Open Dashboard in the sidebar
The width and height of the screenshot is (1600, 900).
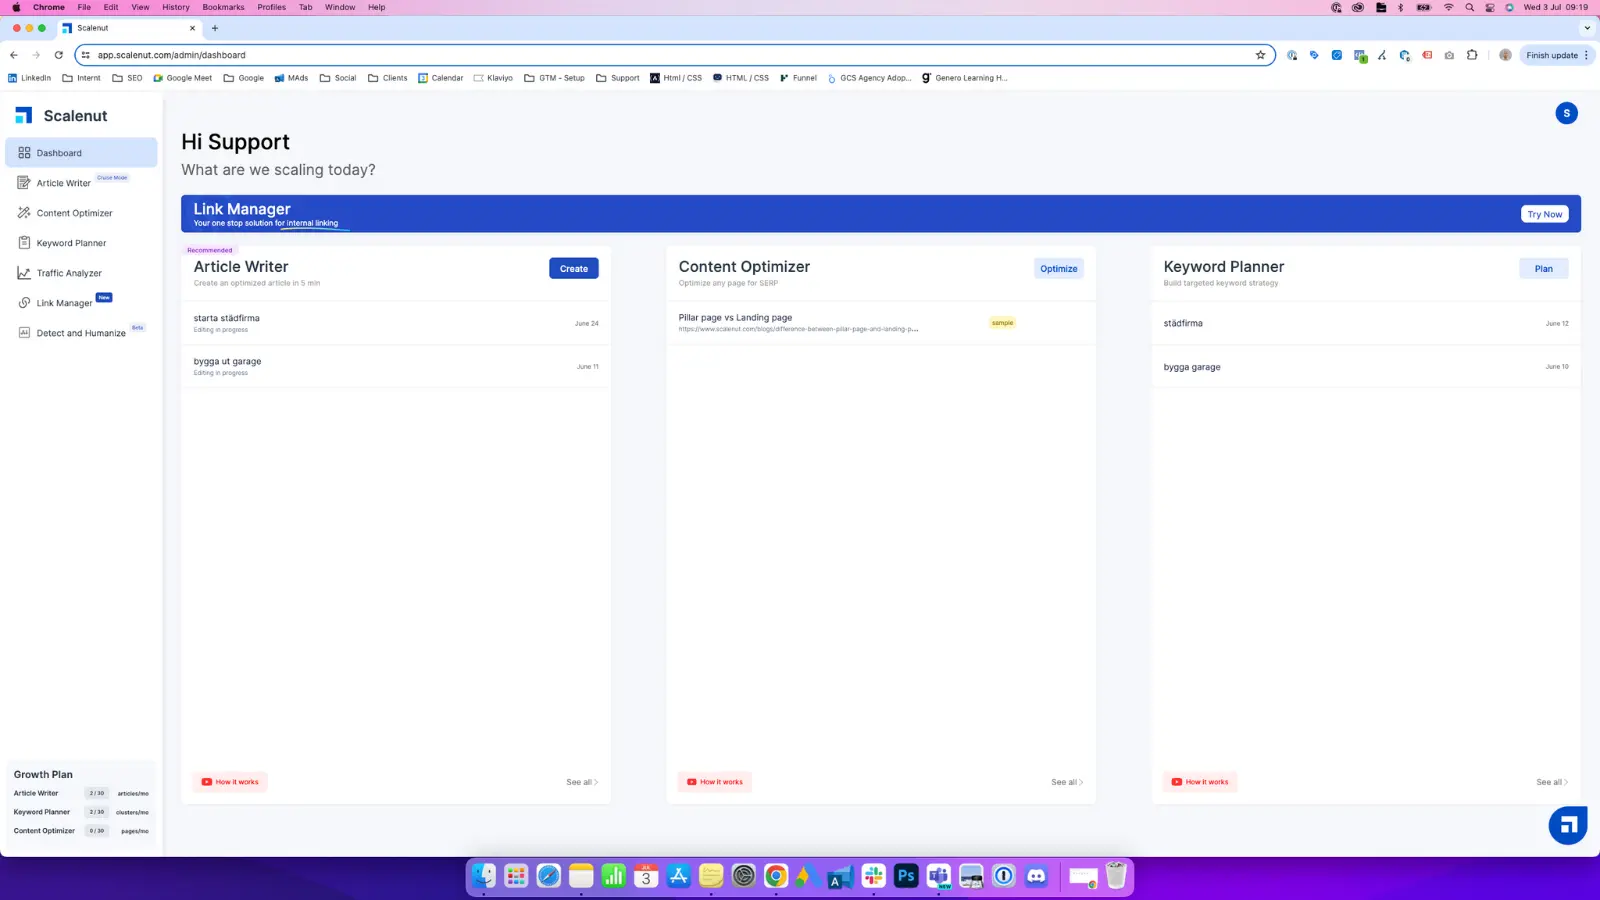tap(81, 153)
